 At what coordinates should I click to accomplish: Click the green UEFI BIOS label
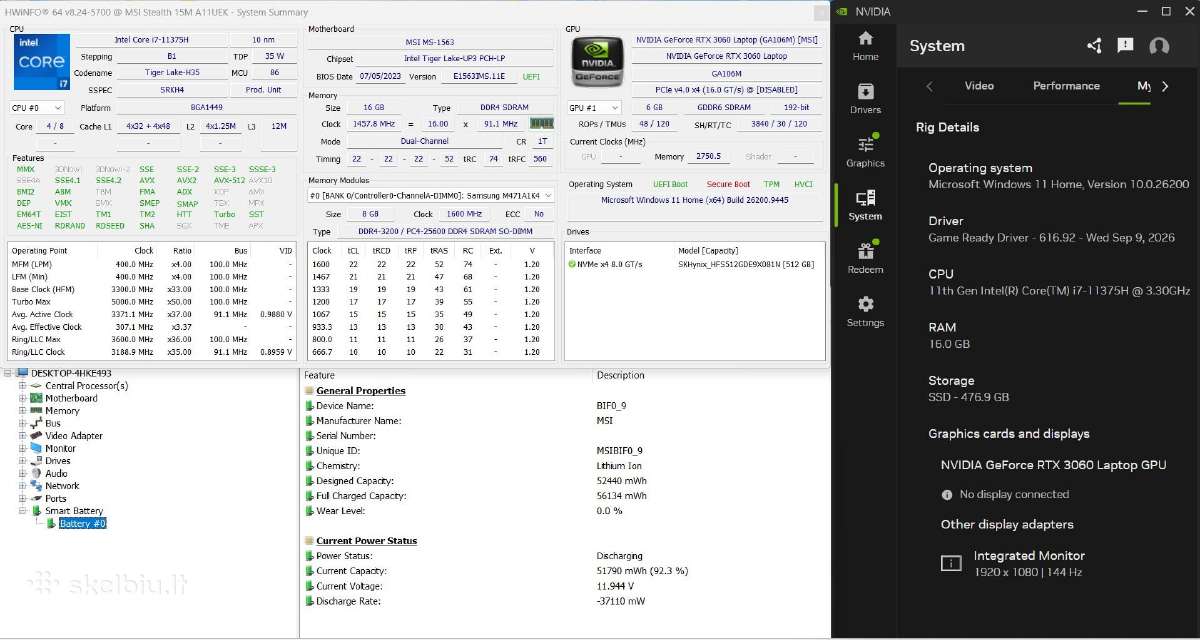click(x=531, y=76)
